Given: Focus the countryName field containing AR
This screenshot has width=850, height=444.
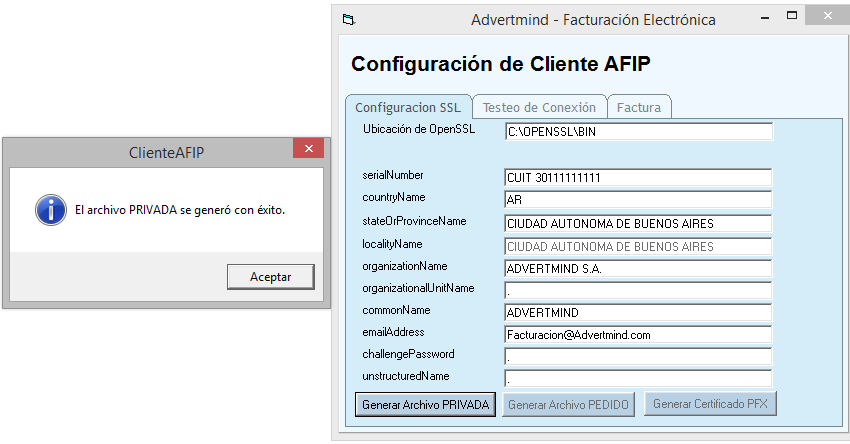Looking at the screenshot, I should (x=638, y=200).
